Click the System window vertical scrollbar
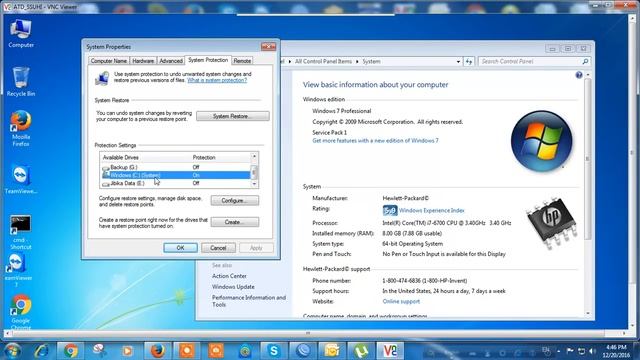The image size is (640, 360). 588,159
